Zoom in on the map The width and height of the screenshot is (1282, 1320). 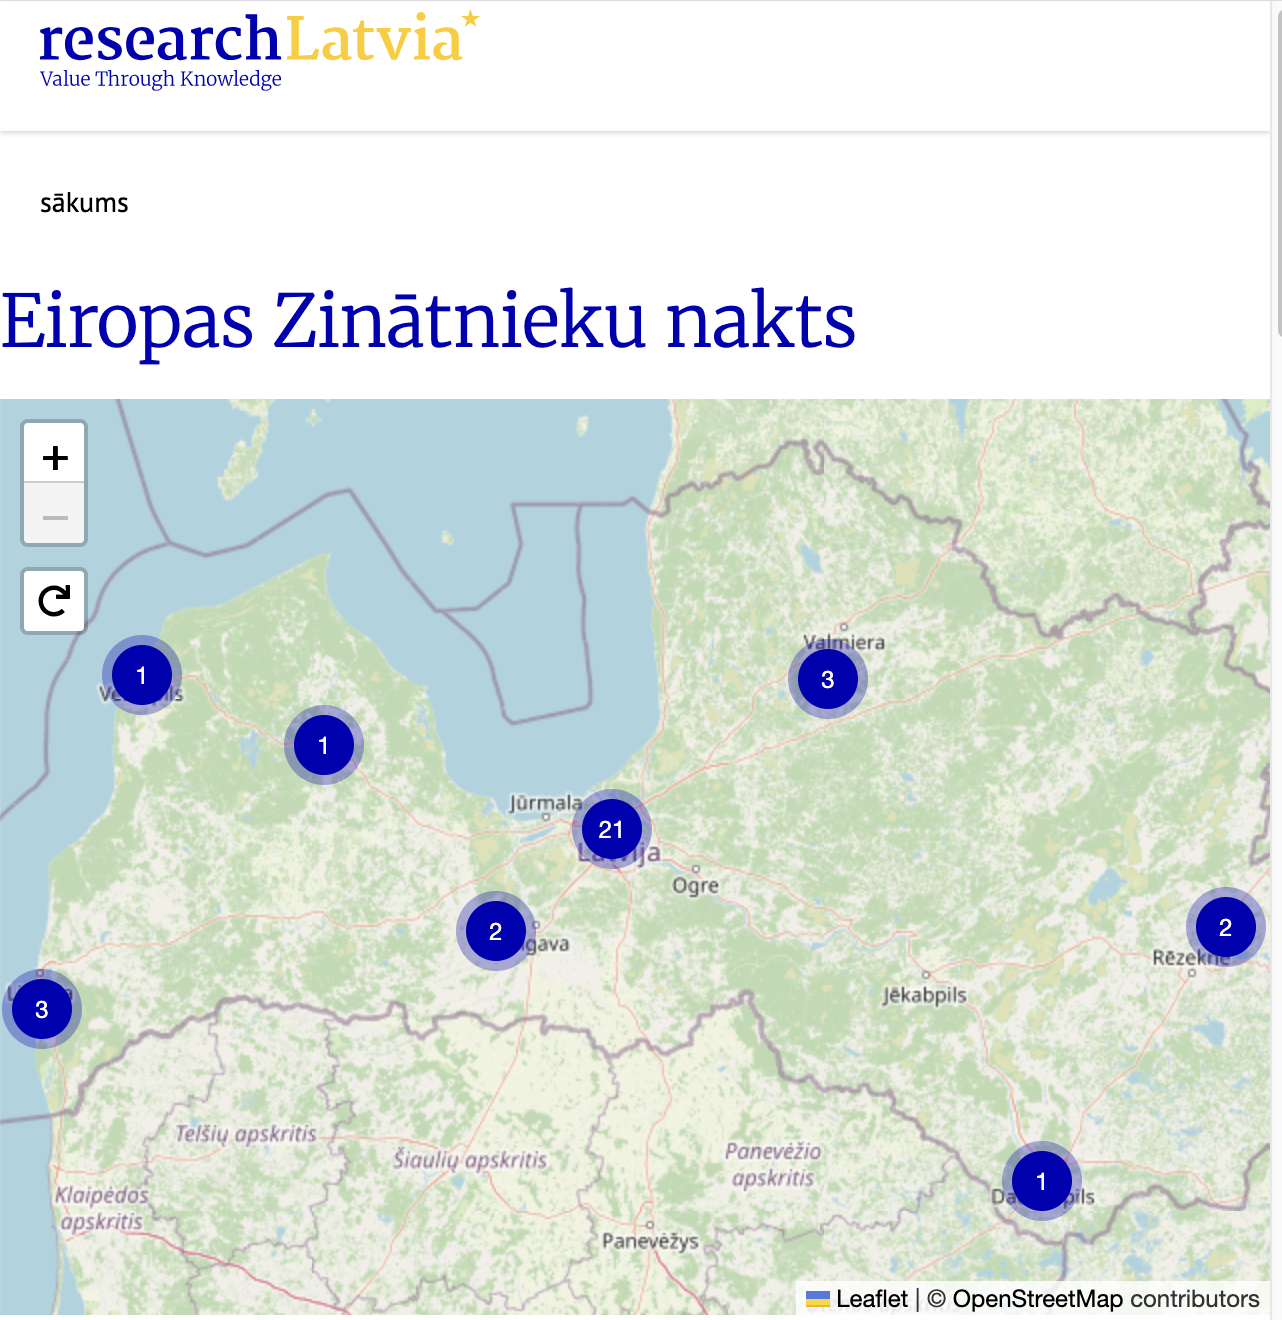point(55,458)
